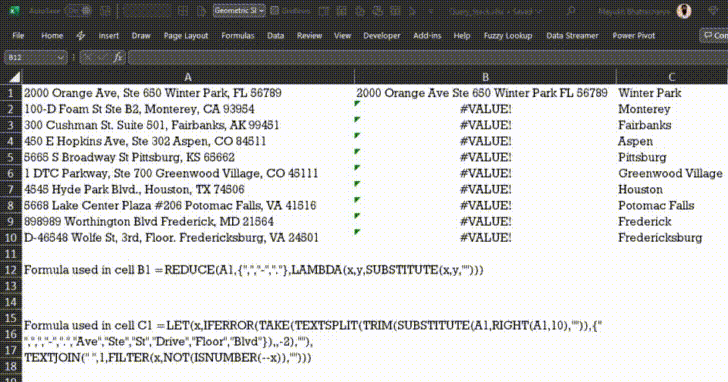Image resolution: width=728 pixels, height=382 pixels.
Task: Select row 5 header
Action: (x=11, y=157)
